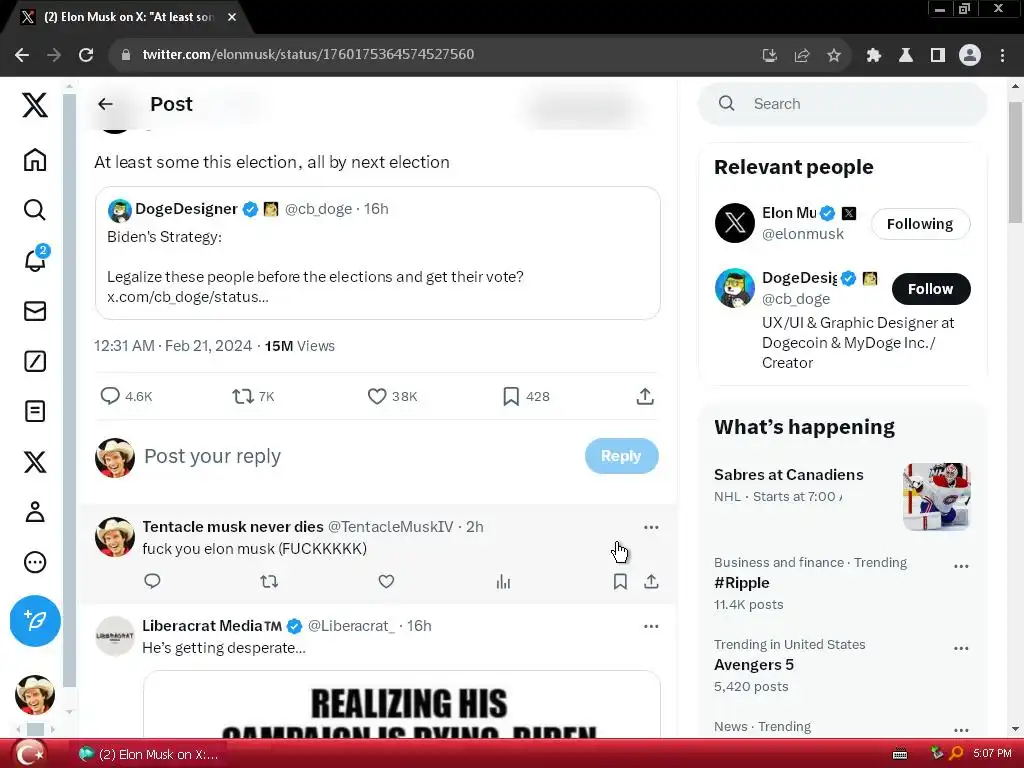Open Notifications bell with 2 badge
The height and width of the screenshot is (768, 1024).
36,259
